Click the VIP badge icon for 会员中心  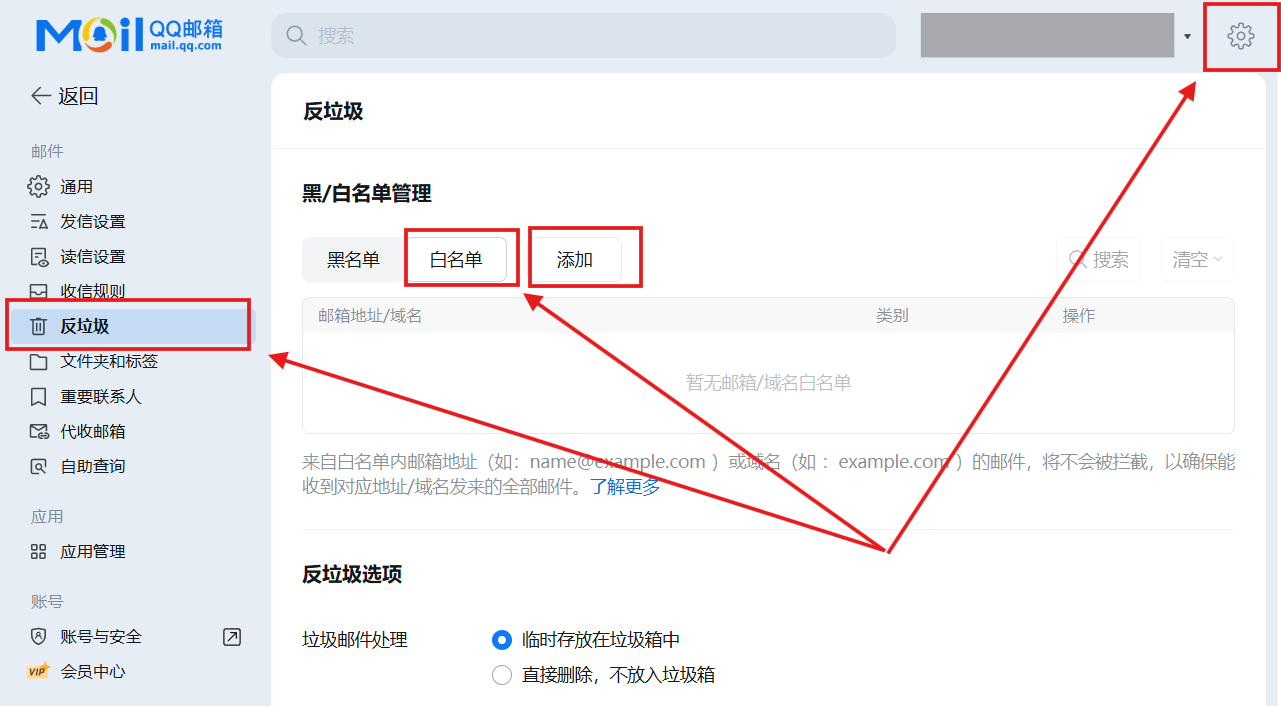(x=38, y=671)
